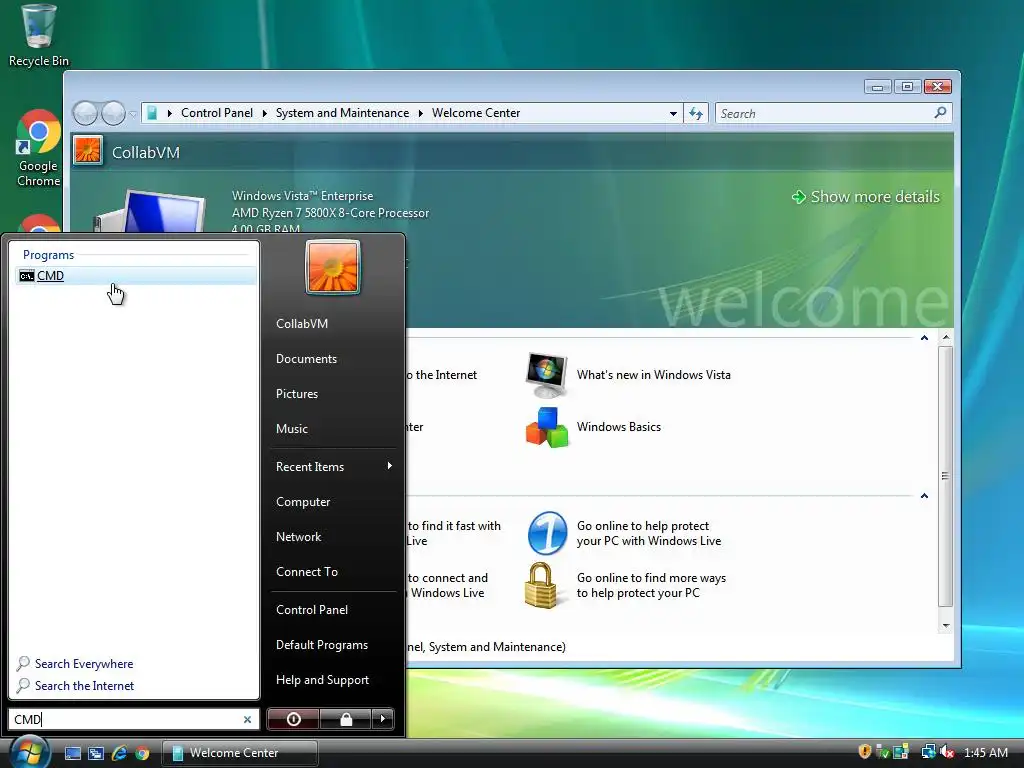
Task: Click the search magnifier icon
Action: tap(940, 113)
